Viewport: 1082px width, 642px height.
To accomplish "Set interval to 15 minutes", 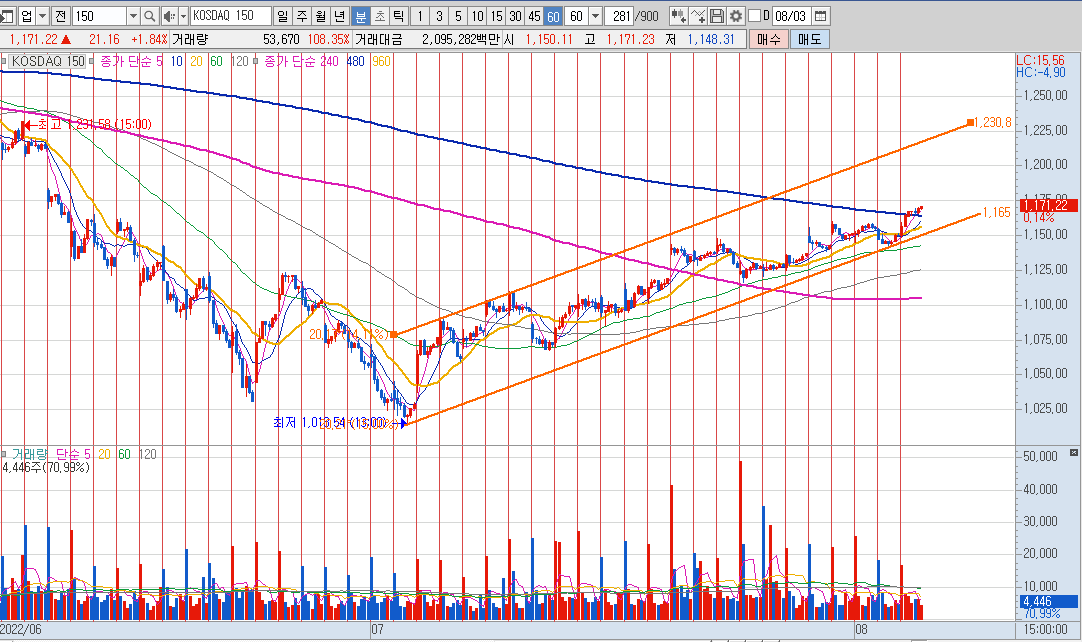I will pos(496,16).
